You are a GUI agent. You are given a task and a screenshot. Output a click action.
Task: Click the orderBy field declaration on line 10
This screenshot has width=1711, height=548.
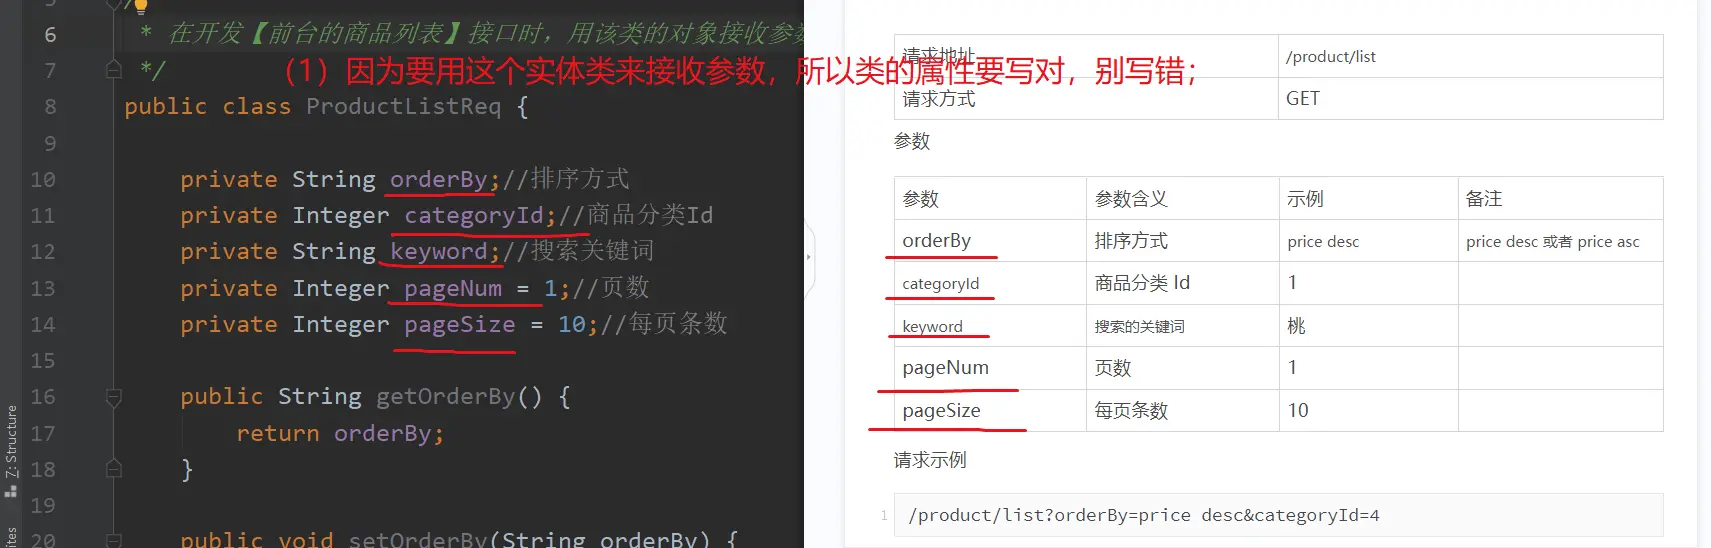tap(438, 179)
